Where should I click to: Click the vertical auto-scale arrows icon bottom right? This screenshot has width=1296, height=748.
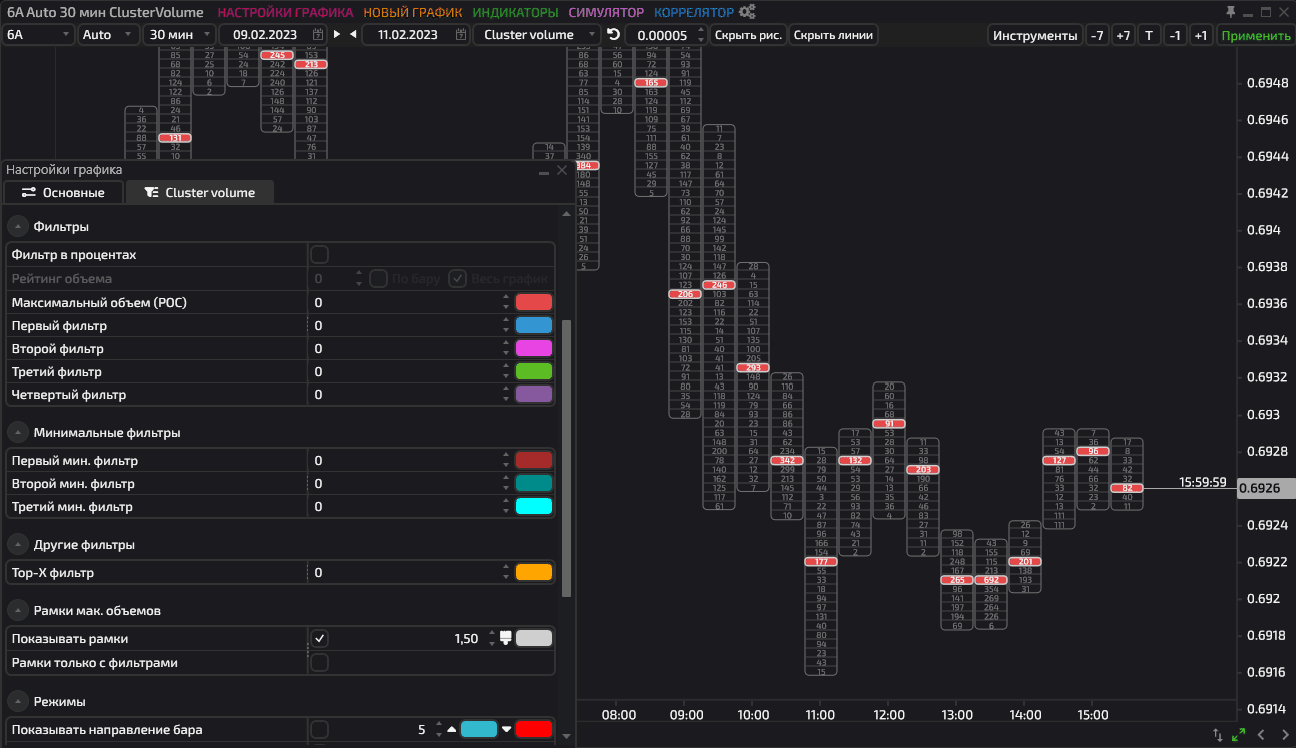click(1217, 735)
